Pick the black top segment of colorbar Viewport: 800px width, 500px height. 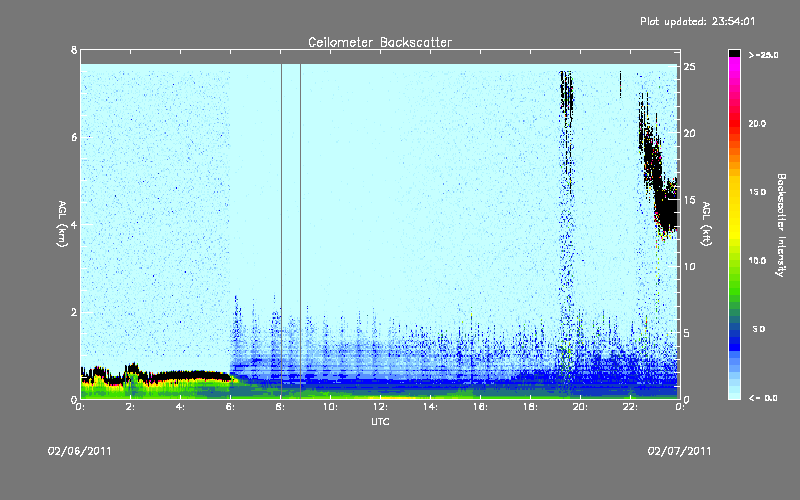(x=734, y=53)
